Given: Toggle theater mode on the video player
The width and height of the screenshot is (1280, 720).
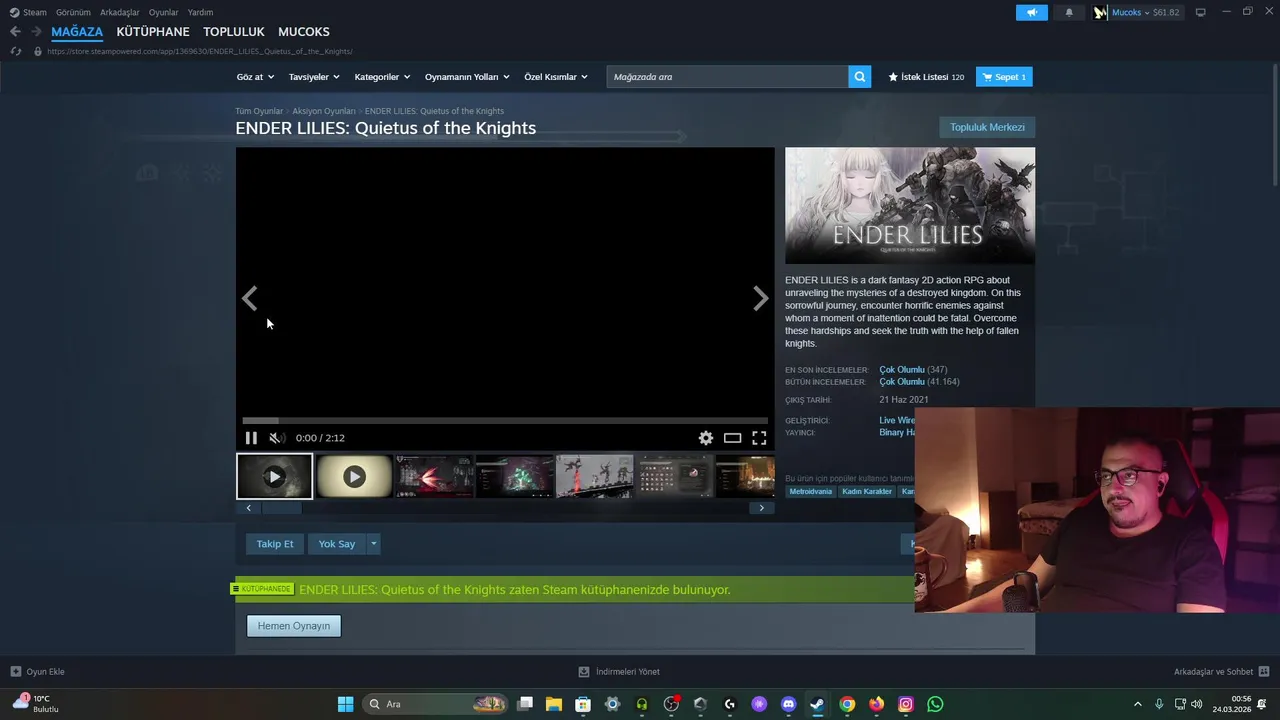Looking at the screenshot, I should [733, 438].
